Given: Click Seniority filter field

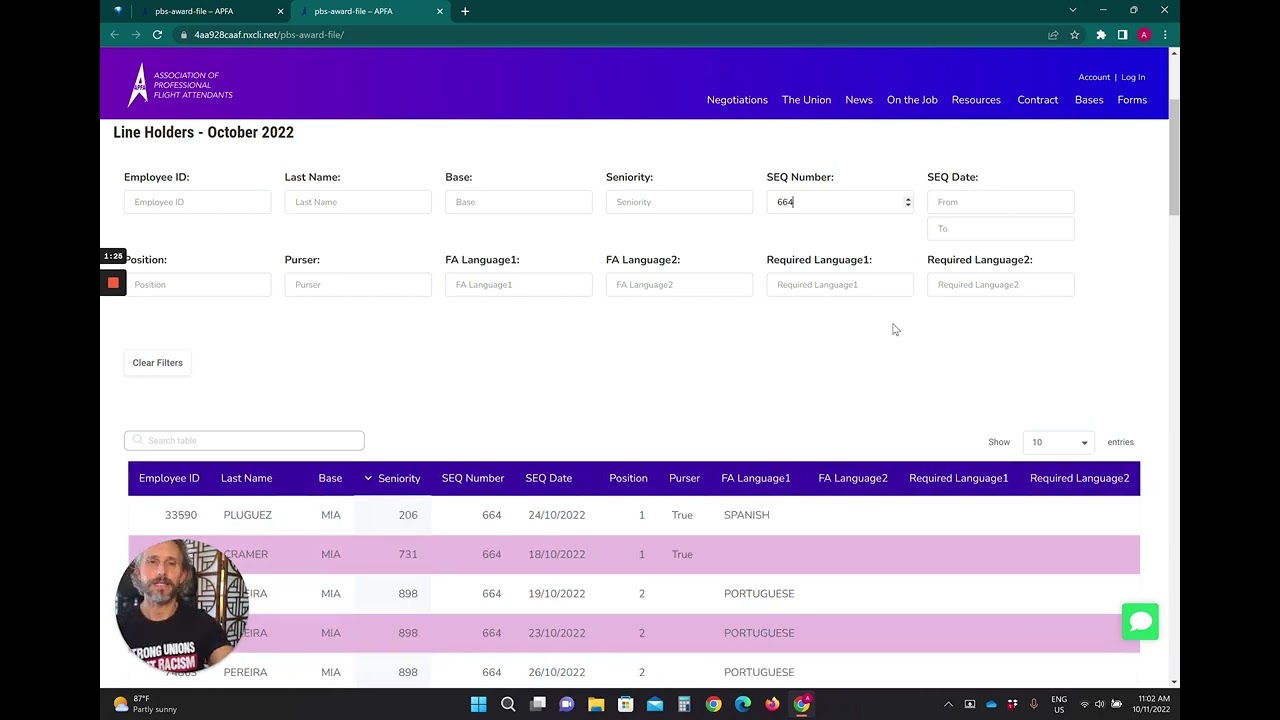Looking at the screenshot, I should [x=679, y=202].
